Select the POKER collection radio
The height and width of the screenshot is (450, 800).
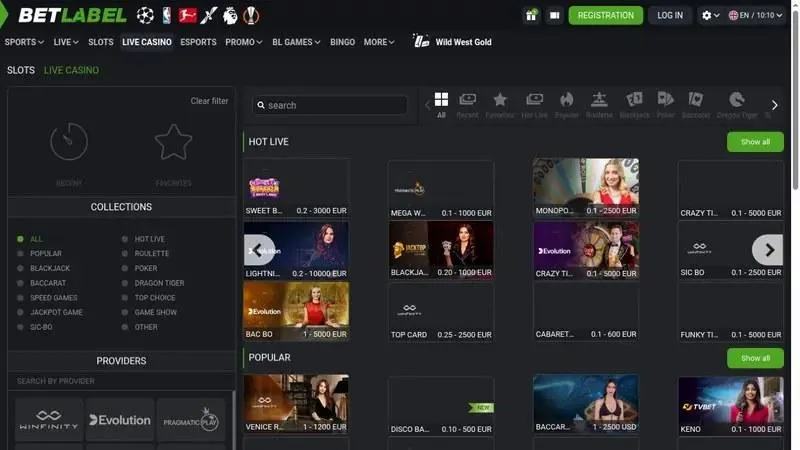click(x=124, y=268)
